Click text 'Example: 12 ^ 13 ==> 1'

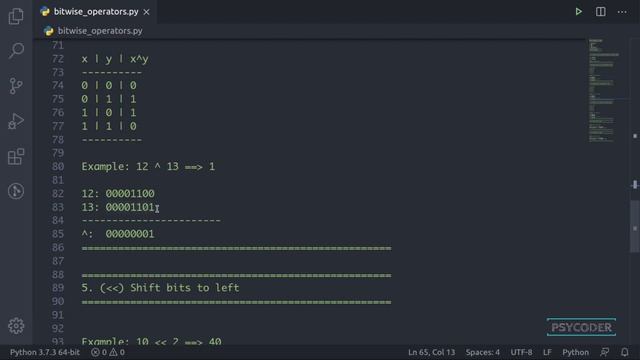pyautogui.click(x=148, y=167)
